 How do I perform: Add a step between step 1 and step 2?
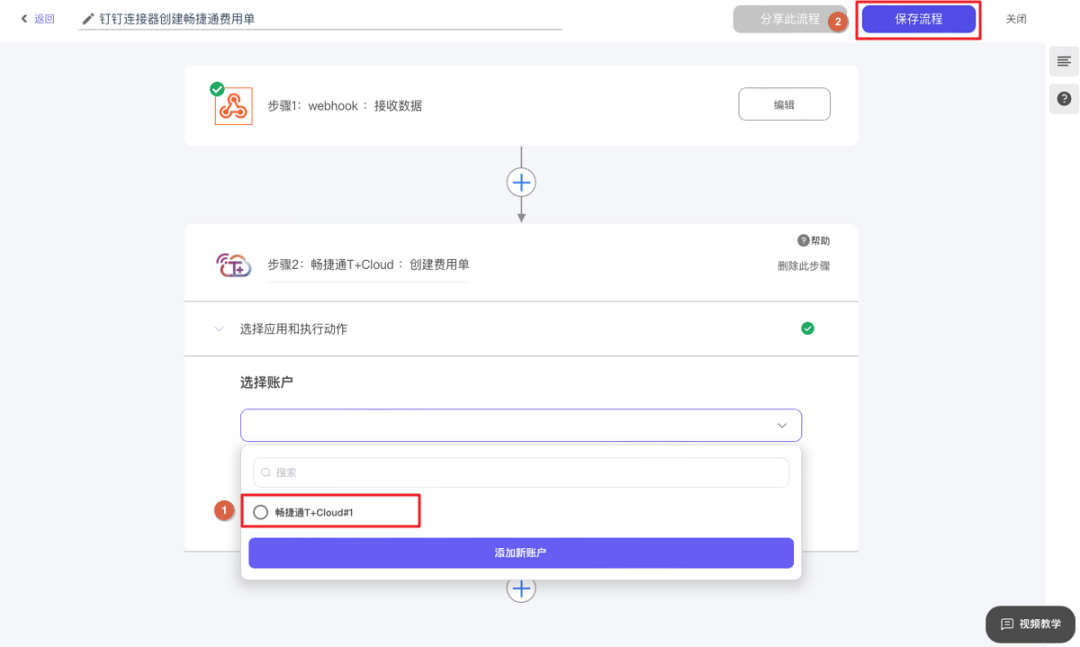521,183
